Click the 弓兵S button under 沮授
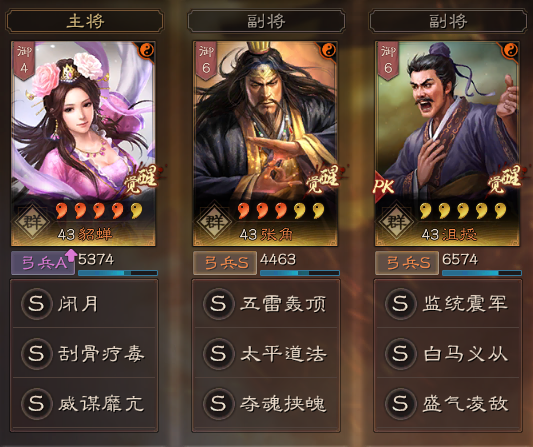 pos(407,263)
